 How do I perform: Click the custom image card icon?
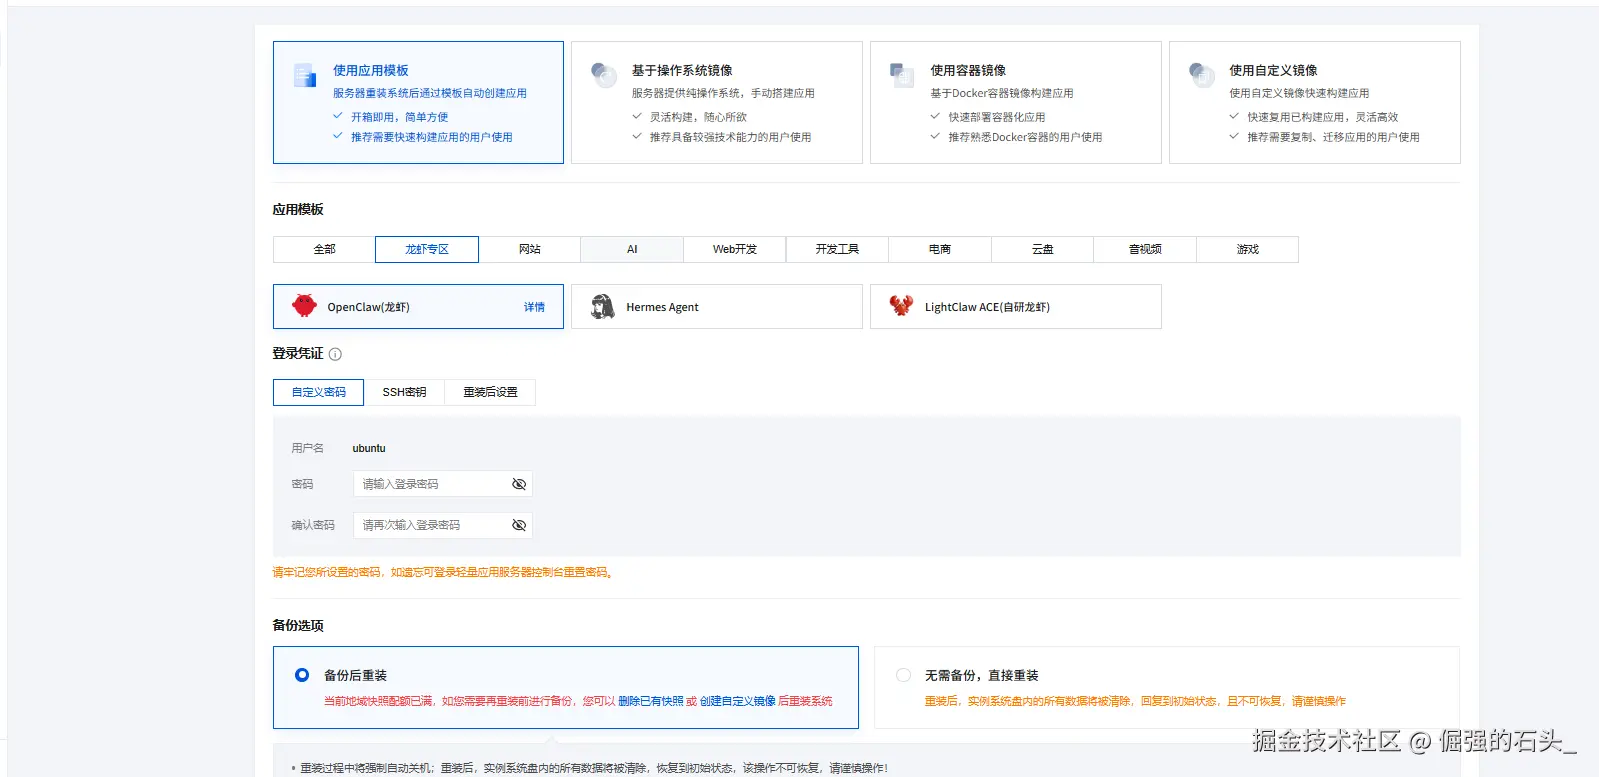pos(1201,76)
